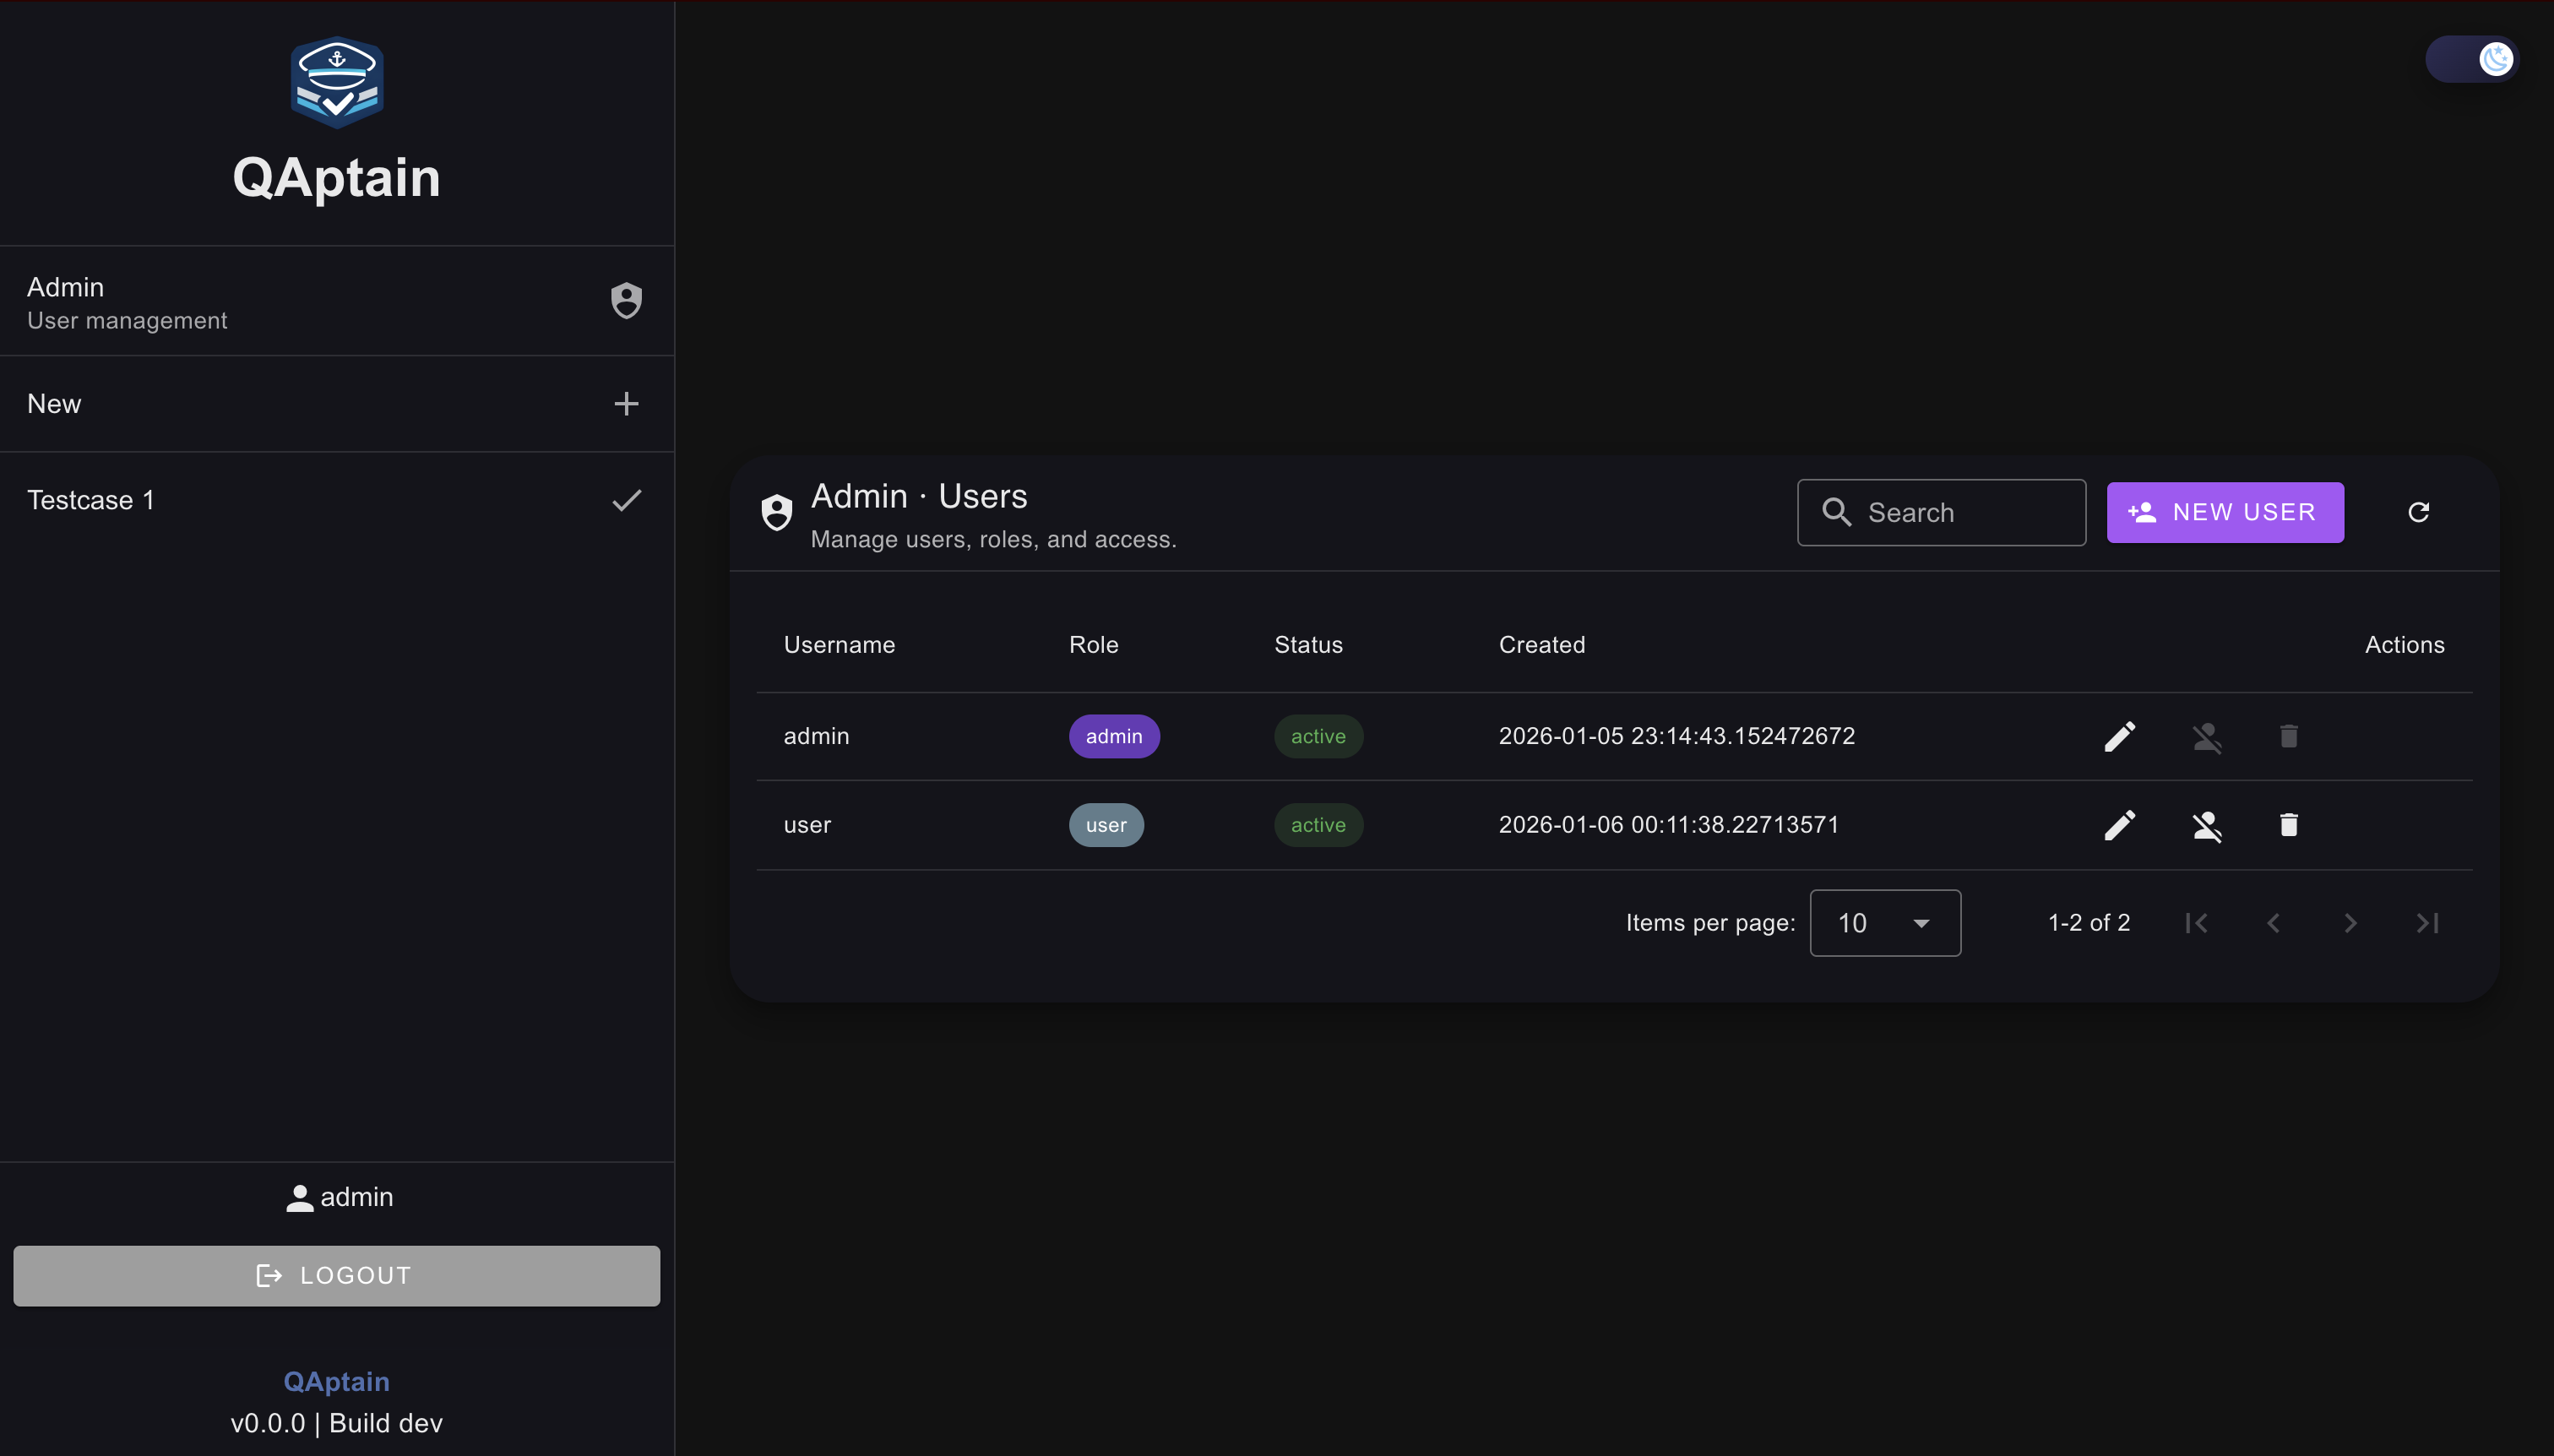This screenshot has height=1456, width=2554.
Task: Jump to last page with skip-forward icon
Action: coord(2429,923)
